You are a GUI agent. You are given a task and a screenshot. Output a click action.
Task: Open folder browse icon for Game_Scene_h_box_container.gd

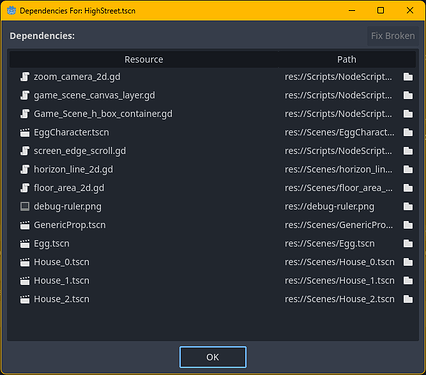(408, 114)
